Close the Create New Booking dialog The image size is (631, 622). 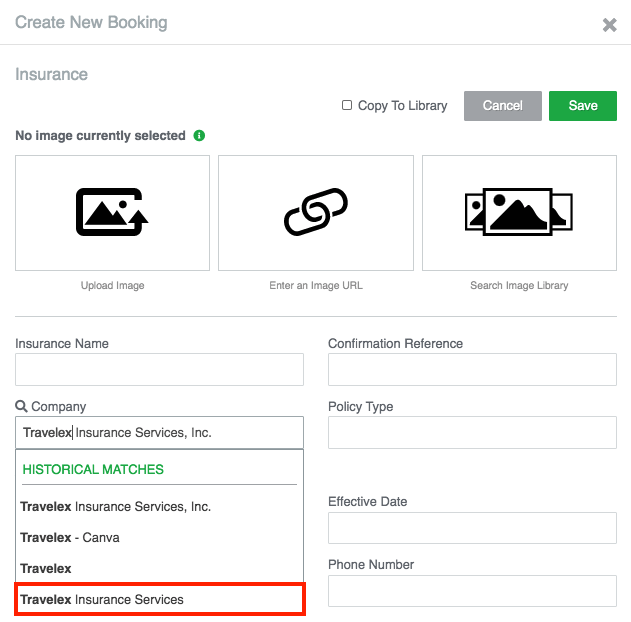[x=609, y=25]
